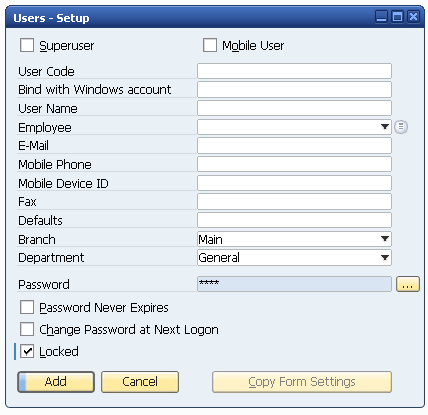Uncheck the Locked checkbox
Image resolution: width=428 pixels, height=415 pixels.
click(27, 351)
